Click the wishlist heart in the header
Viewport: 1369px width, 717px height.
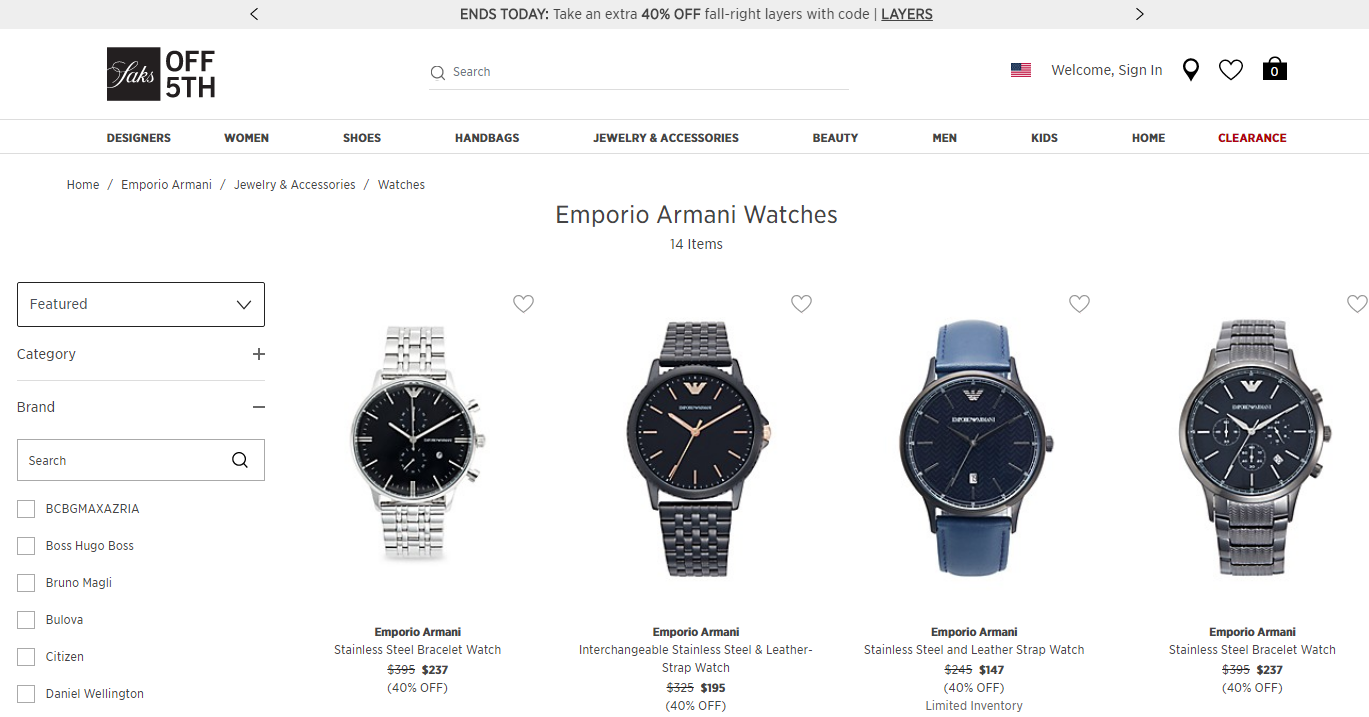(x=1230, y=70)
